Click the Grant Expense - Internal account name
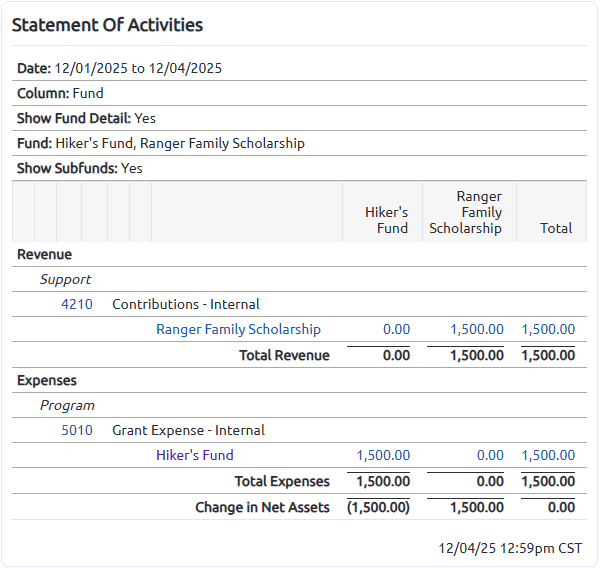601x568 pixels. (x=188, y=430)
